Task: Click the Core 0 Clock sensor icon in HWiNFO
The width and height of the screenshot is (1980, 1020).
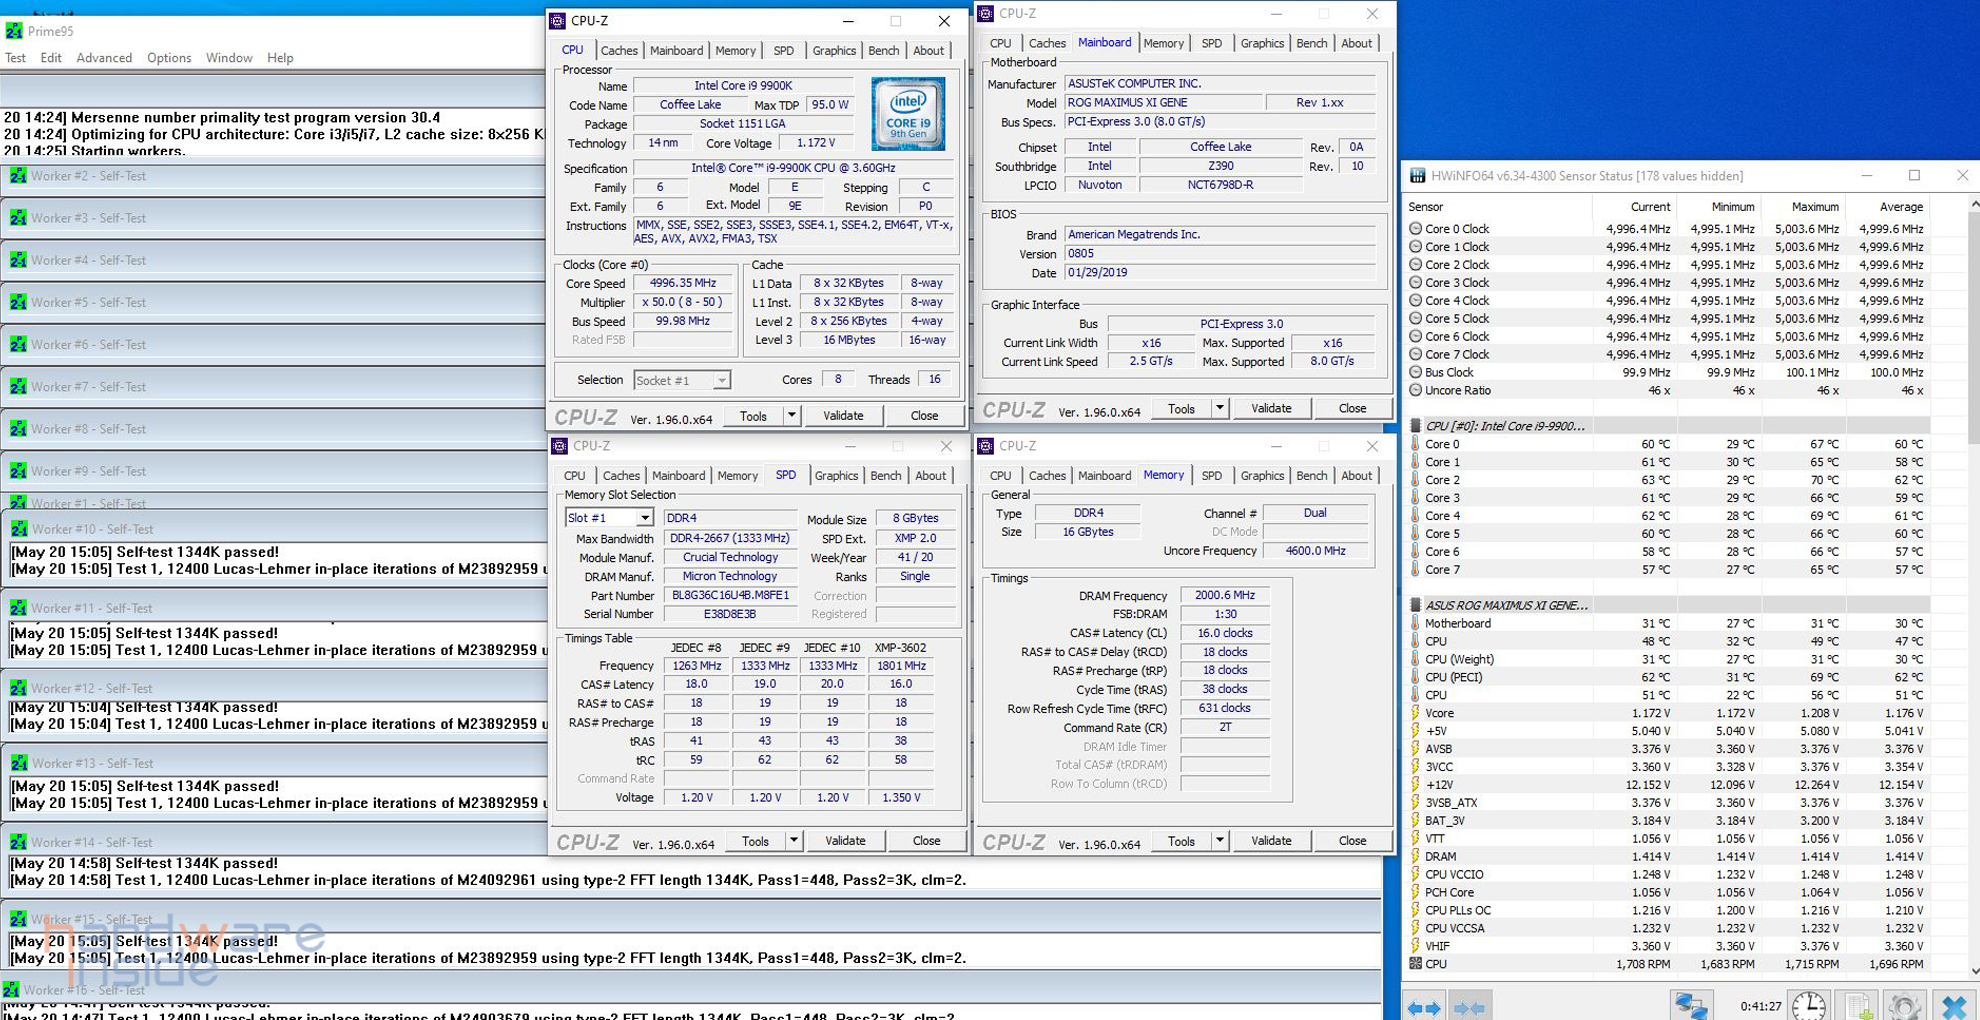Action: point(1415,228)
